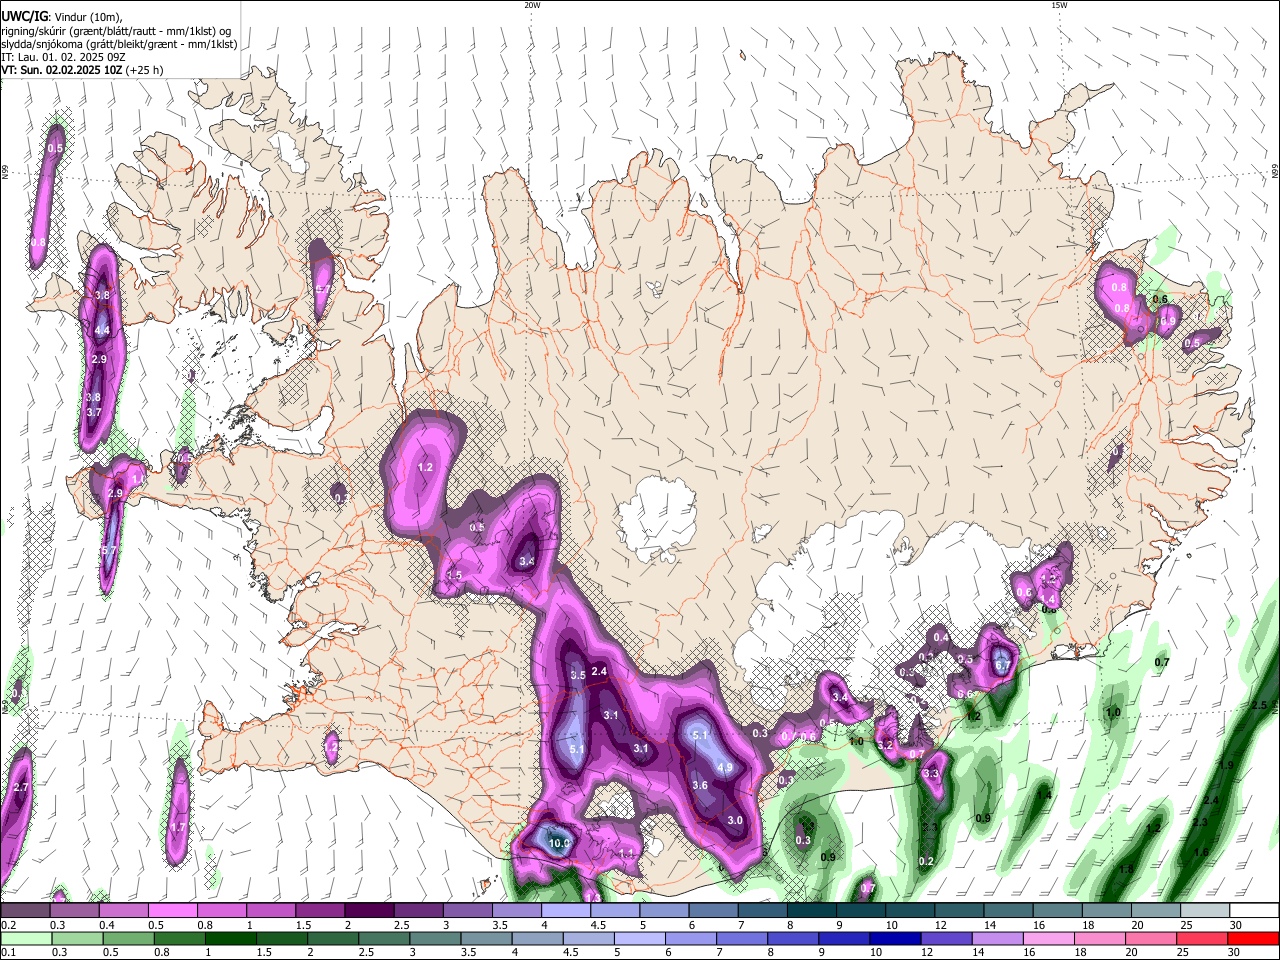Select the '2.7' value at the southwest edge
1280x960 pixels.
click(x=21, y=788)
